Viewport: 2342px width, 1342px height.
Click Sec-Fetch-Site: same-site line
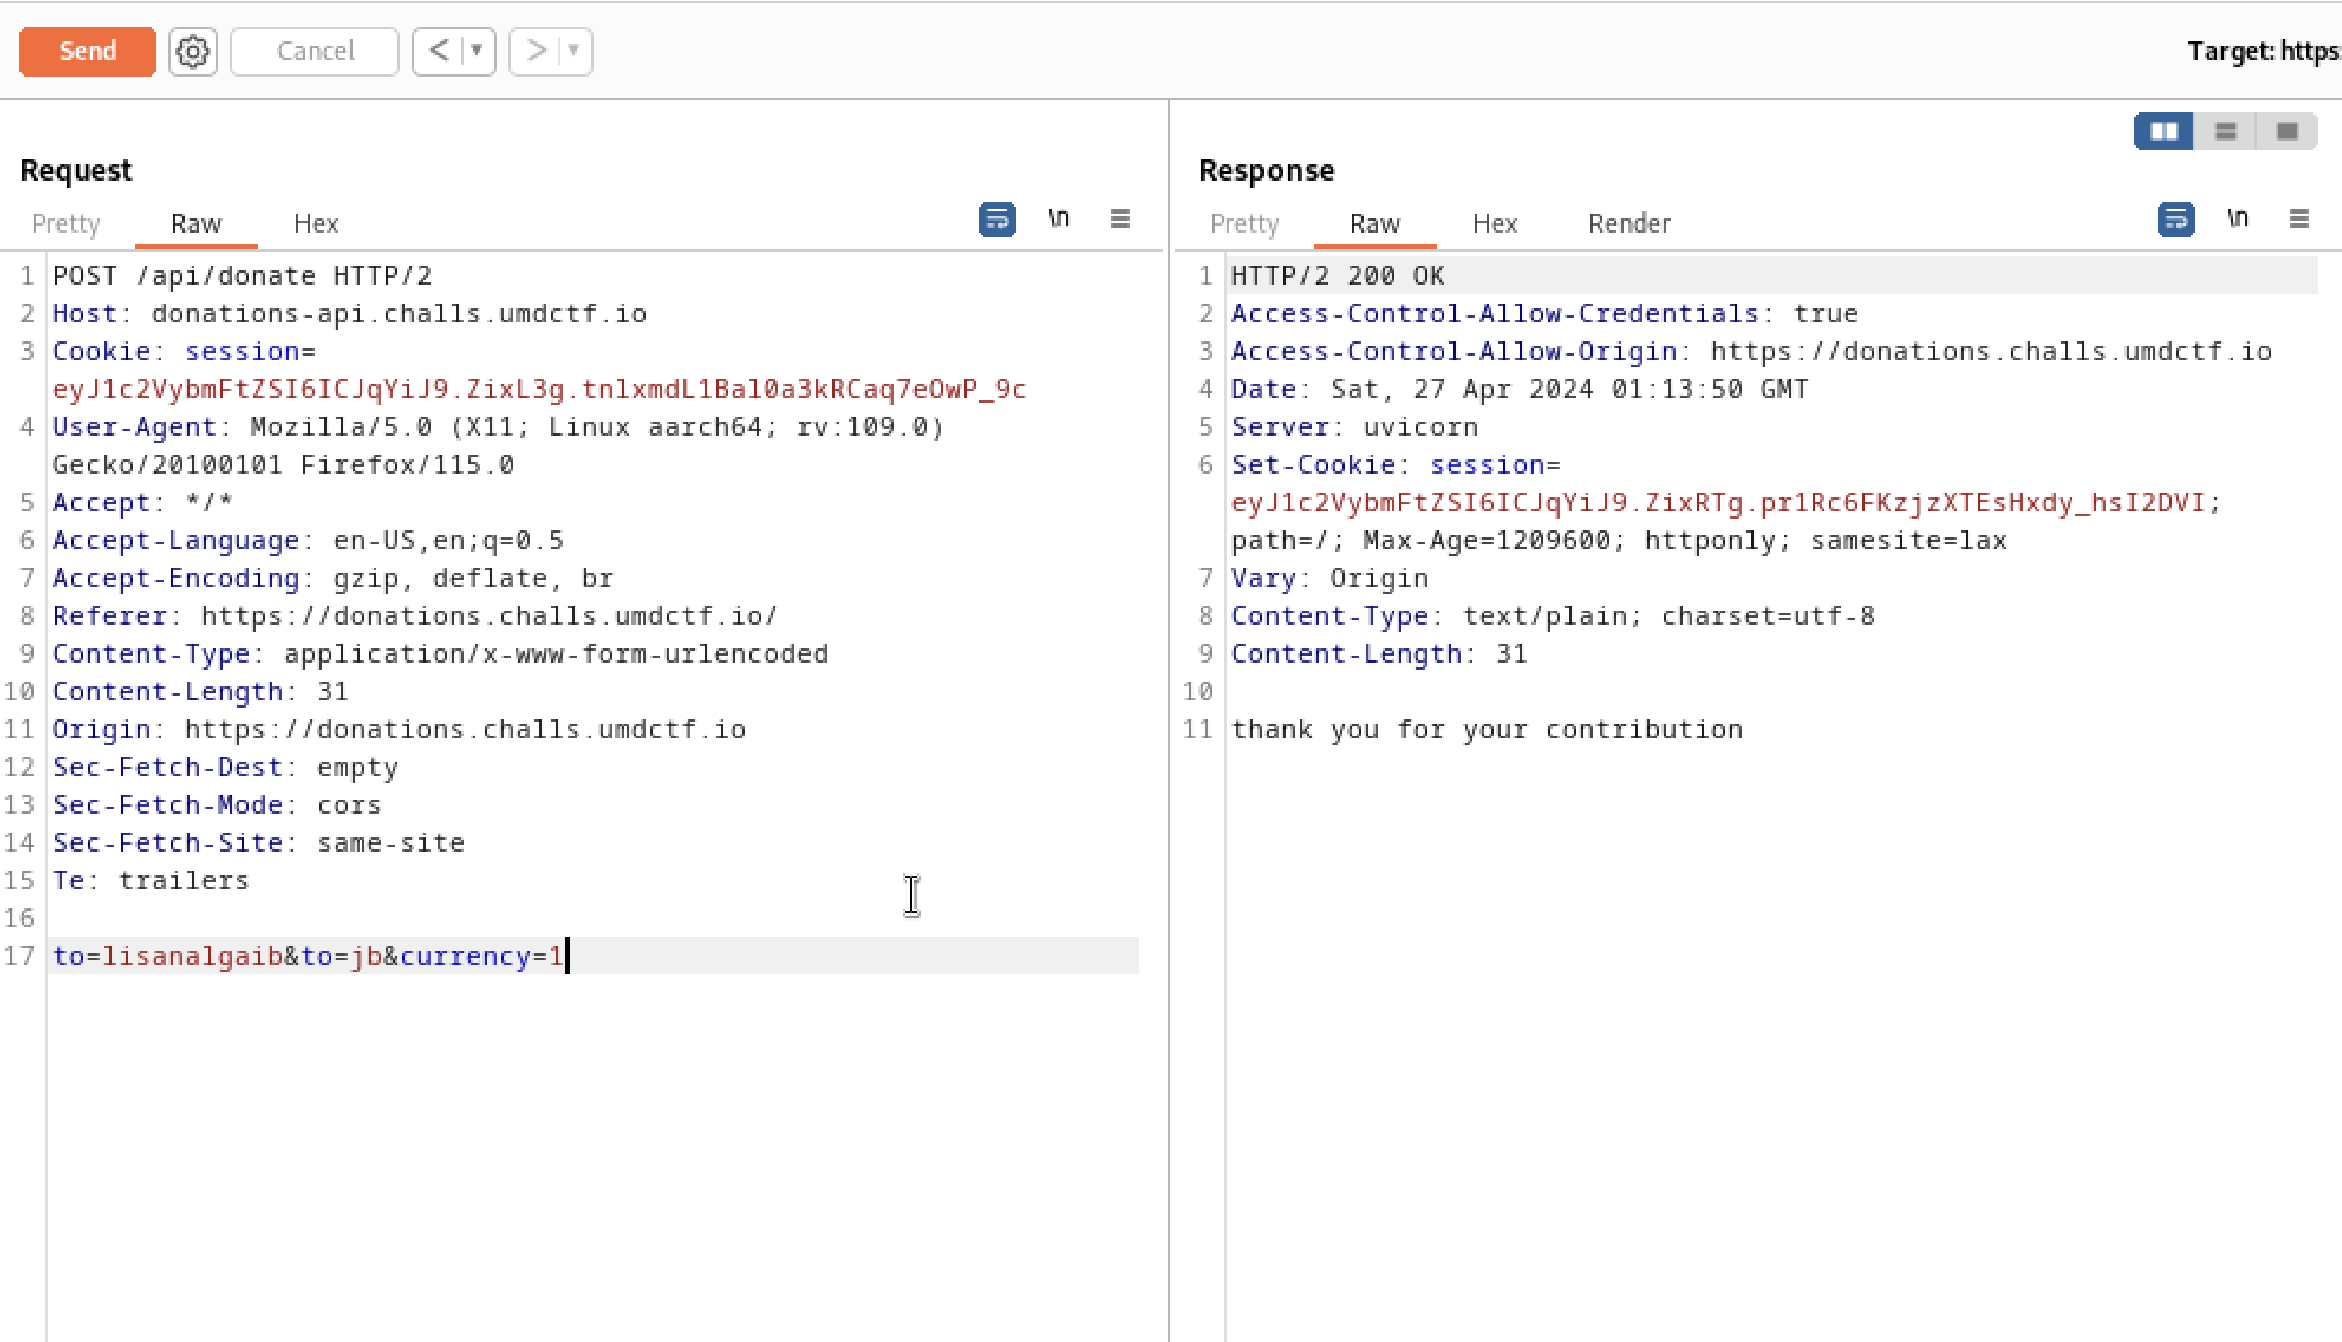[x=259, y=843]
